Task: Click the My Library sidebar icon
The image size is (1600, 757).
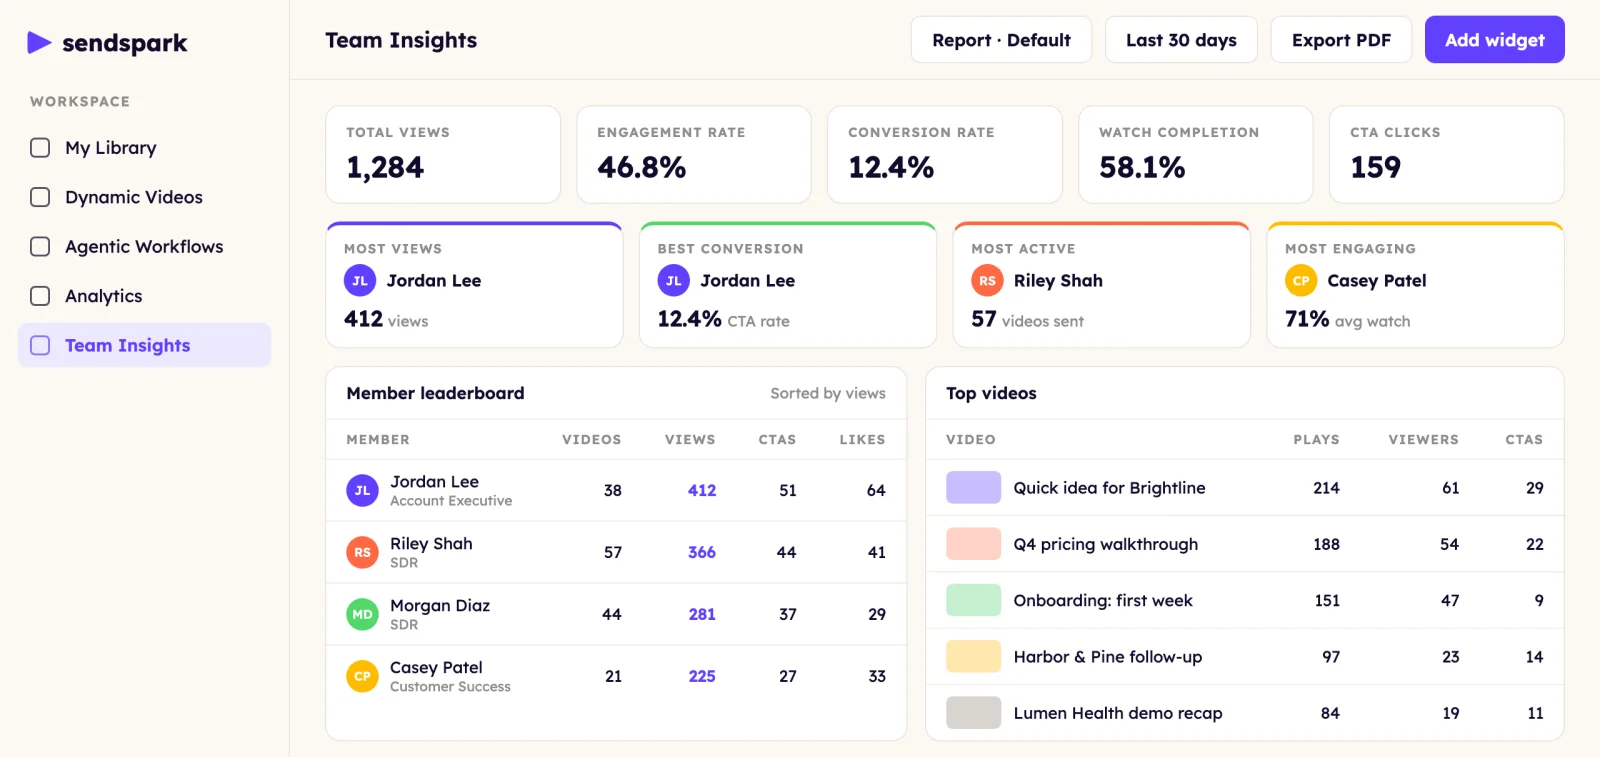Action: [x=40, y=148]
